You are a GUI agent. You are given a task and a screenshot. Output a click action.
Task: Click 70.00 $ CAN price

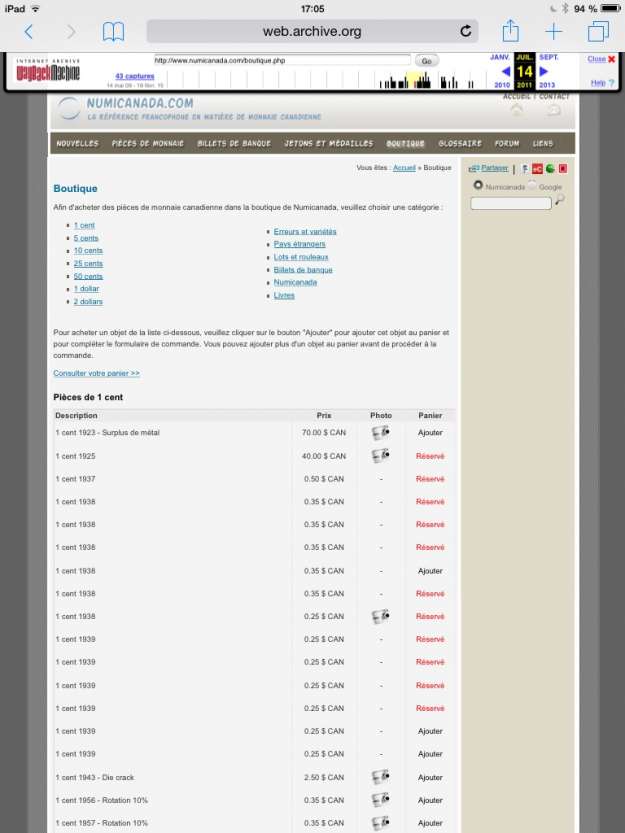click(x=324, y=433)
